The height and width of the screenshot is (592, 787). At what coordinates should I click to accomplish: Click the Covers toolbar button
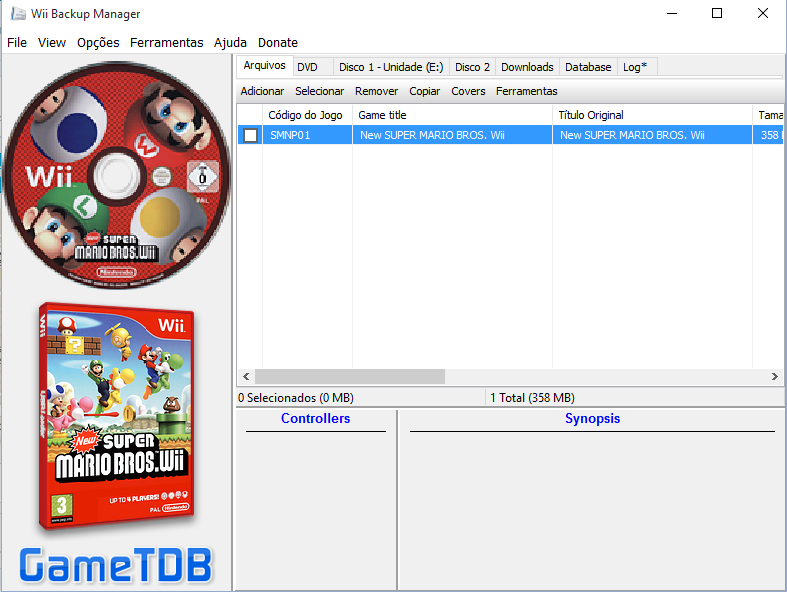tap(468, 91)
